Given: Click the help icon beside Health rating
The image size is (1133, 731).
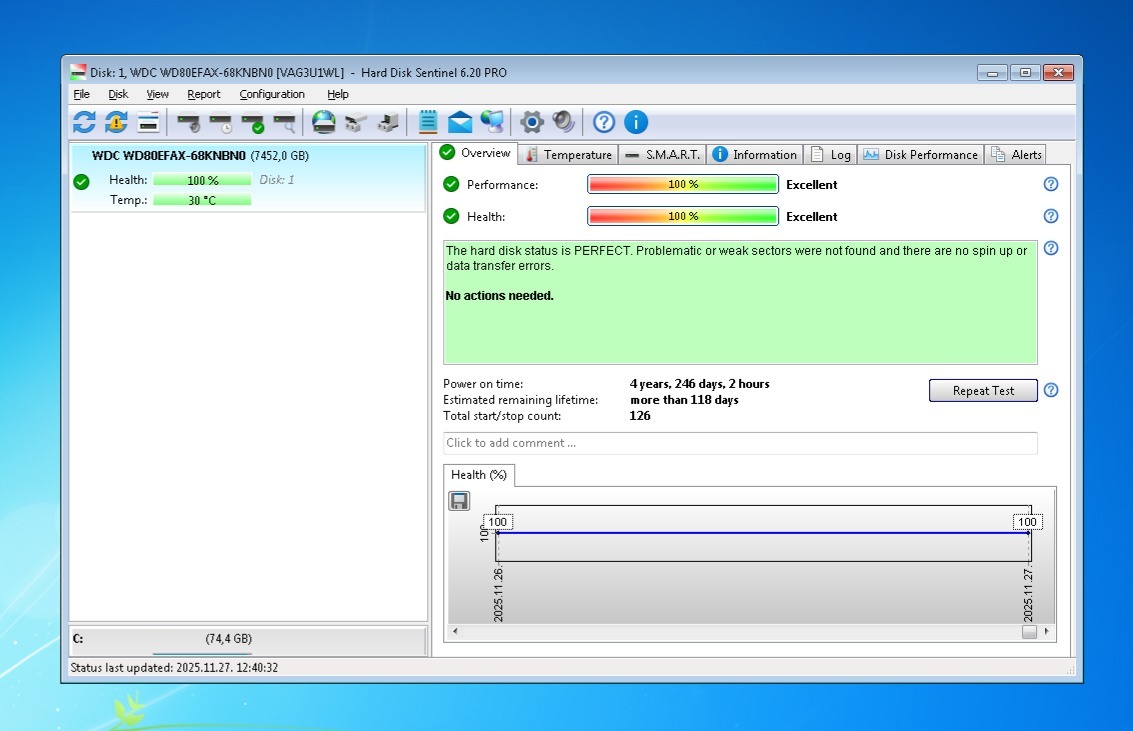Looking at the screenshot, I should point(1051,216).
